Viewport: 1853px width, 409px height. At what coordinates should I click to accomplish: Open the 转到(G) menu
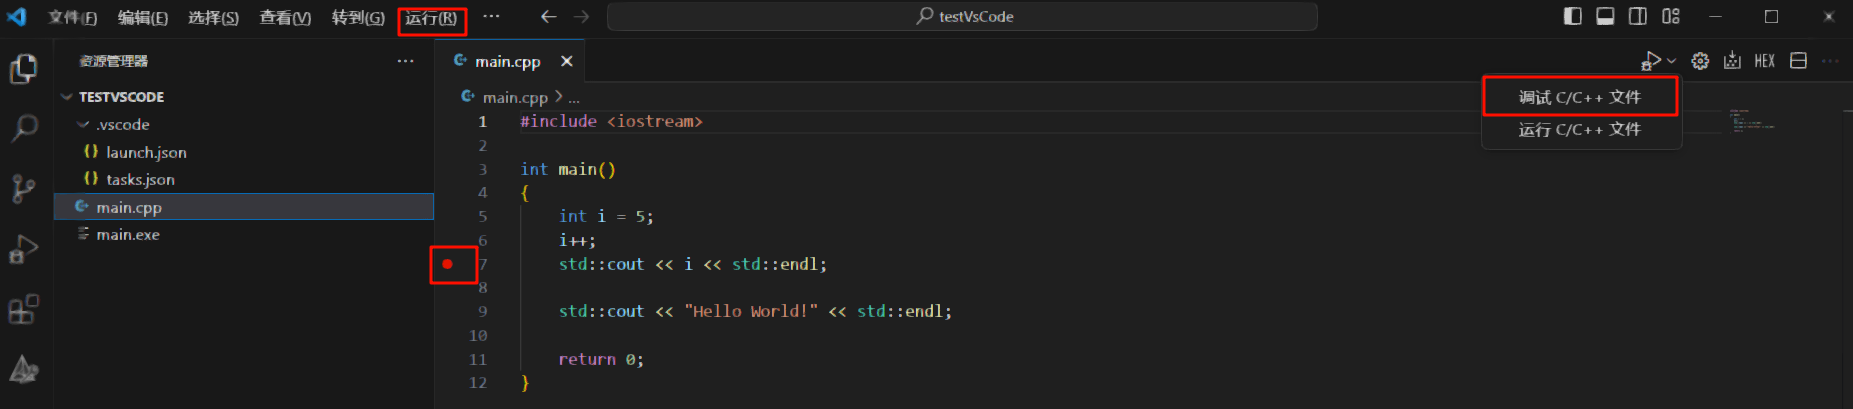coord(358,17)
